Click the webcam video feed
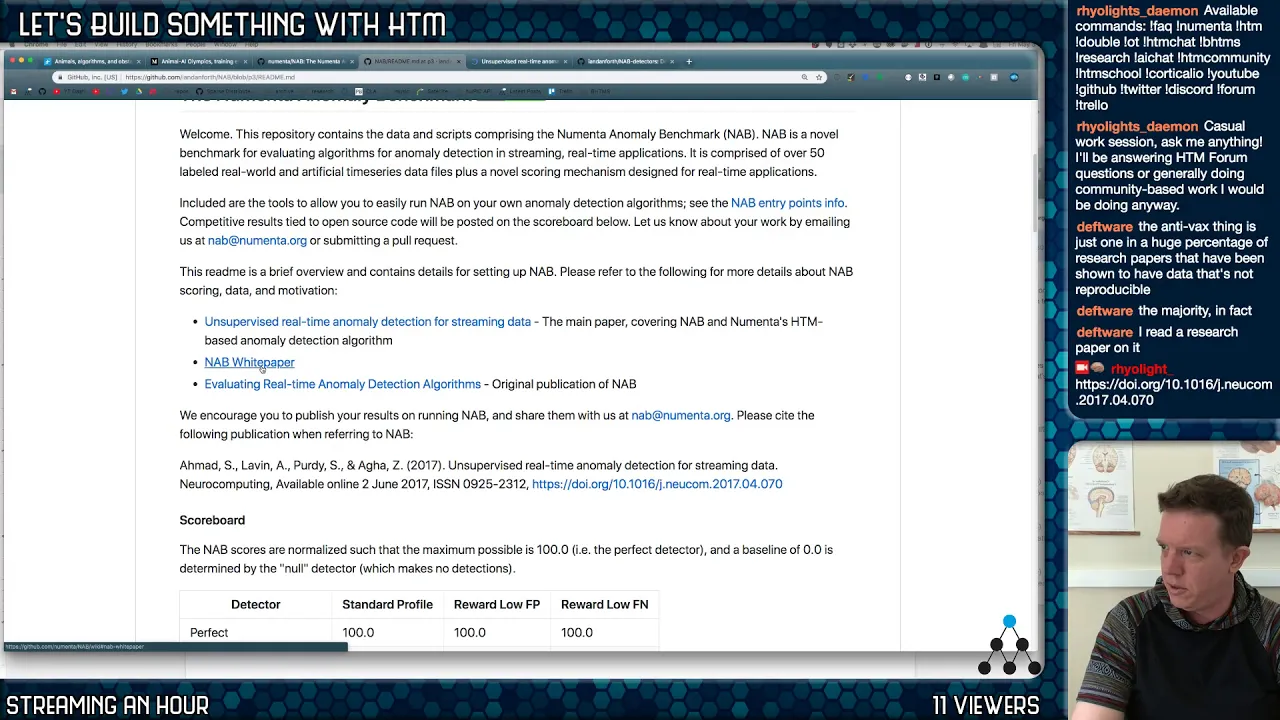The width and height of the screenshot is (1280, 720). coord(1173,580)
